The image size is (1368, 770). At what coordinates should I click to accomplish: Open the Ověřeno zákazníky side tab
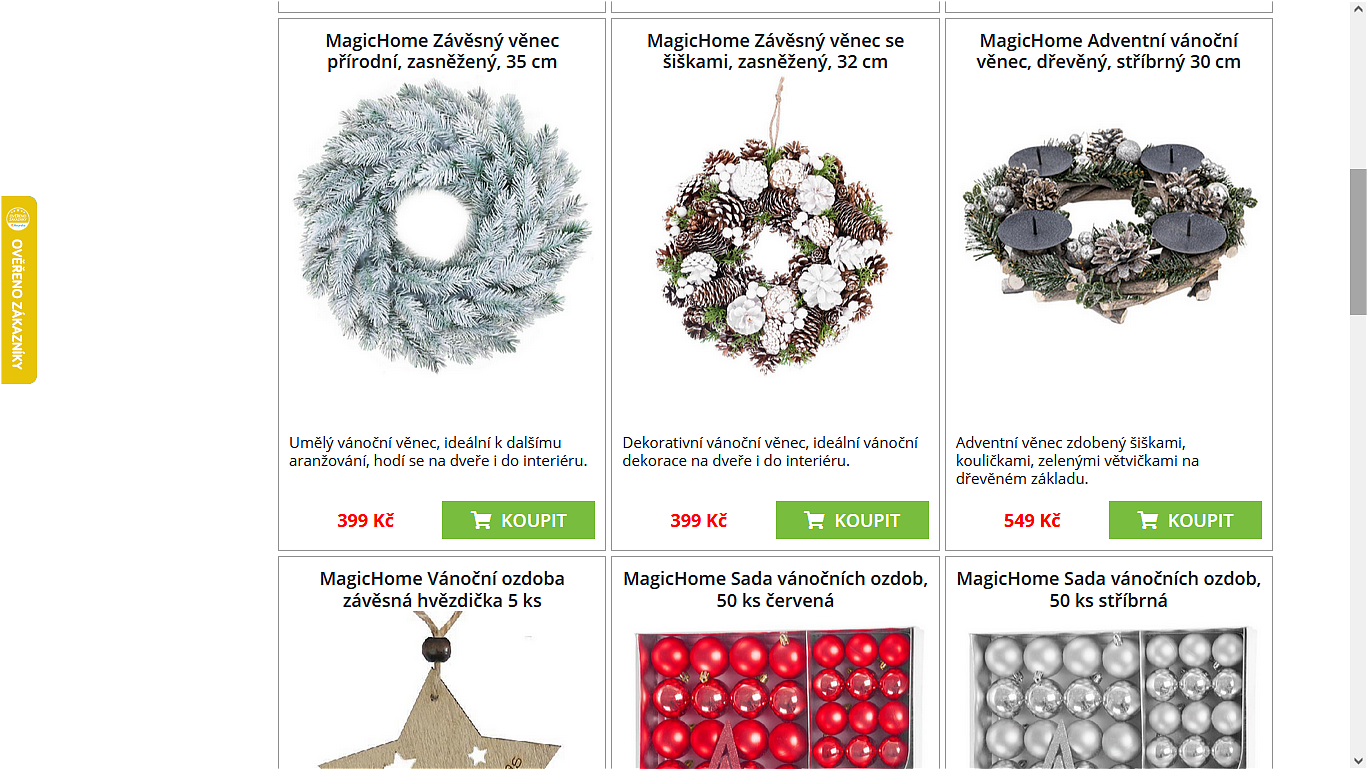pos(19,290)
